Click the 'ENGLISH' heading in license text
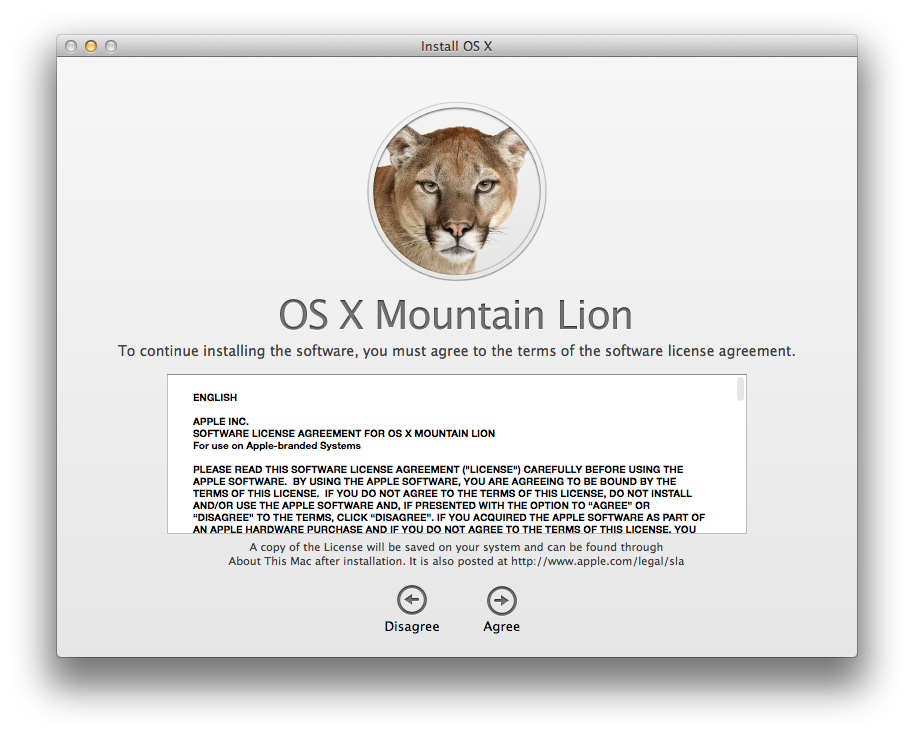Image resolution: width=914 pixels, height=736 pixels. tap(215, 397)
